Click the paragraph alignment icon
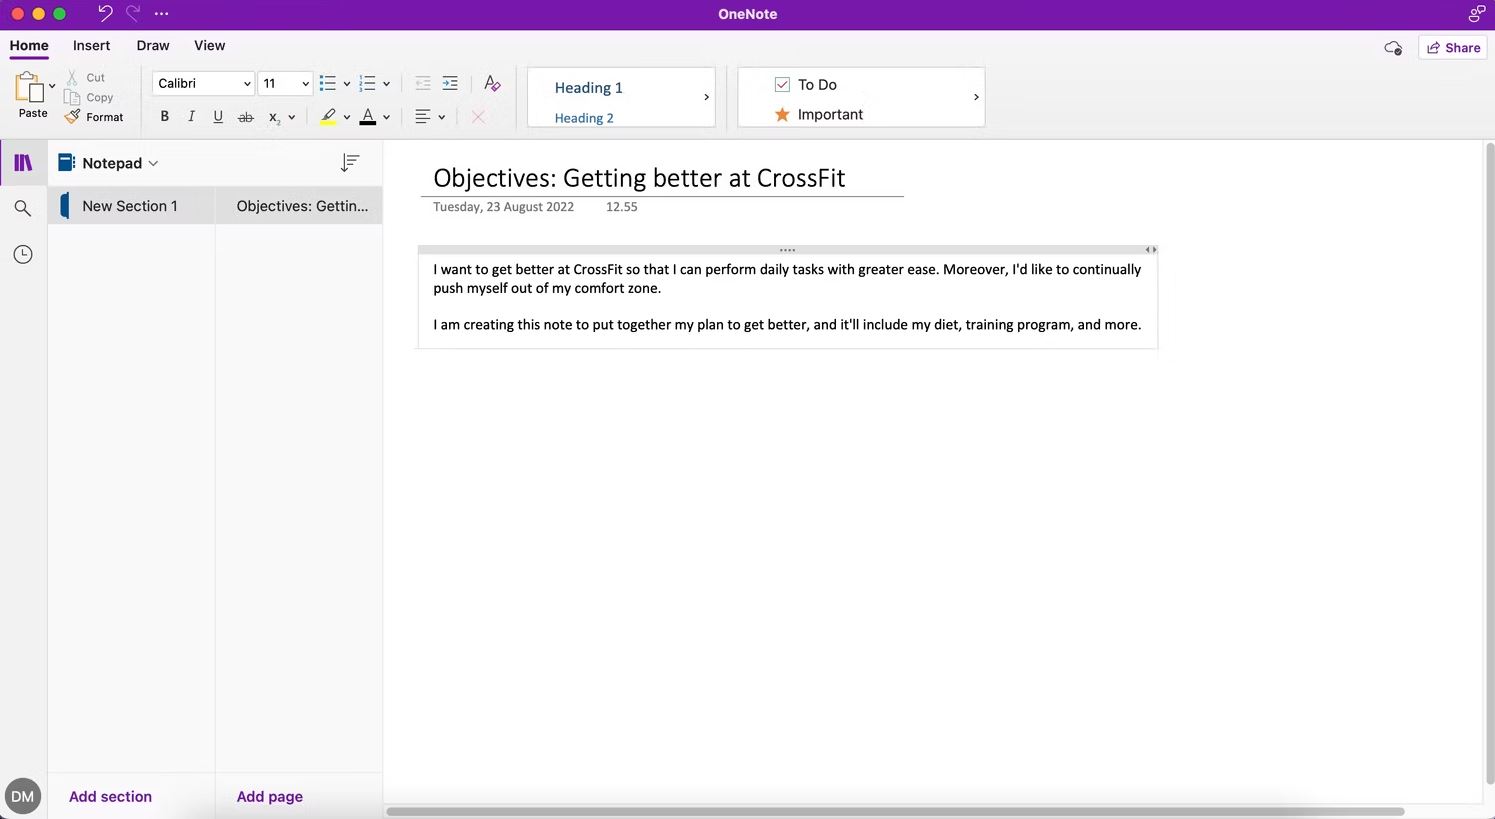Image resolution: width=1495 pixels, height=819 pixels. pos(423,117)
